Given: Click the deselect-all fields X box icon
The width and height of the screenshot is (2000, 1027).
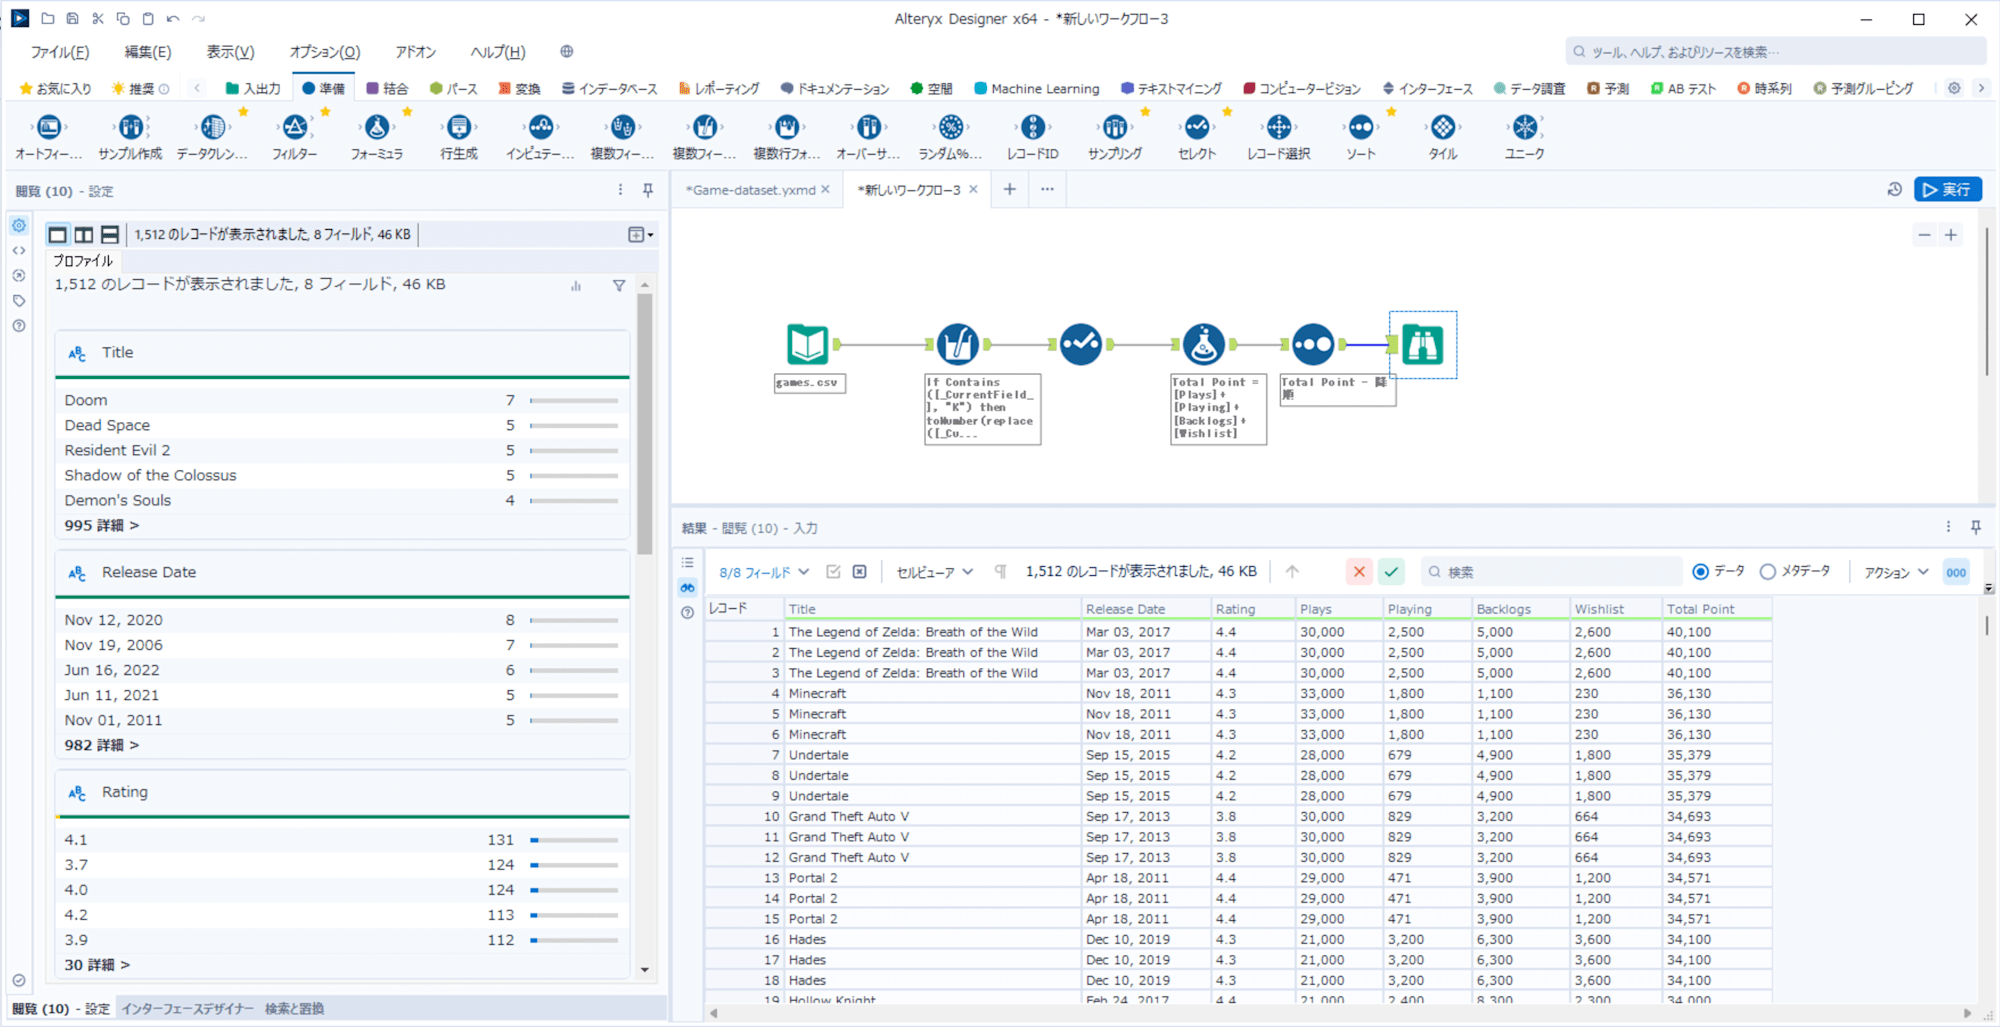Looking at the screenshot, I should point(859,572).
